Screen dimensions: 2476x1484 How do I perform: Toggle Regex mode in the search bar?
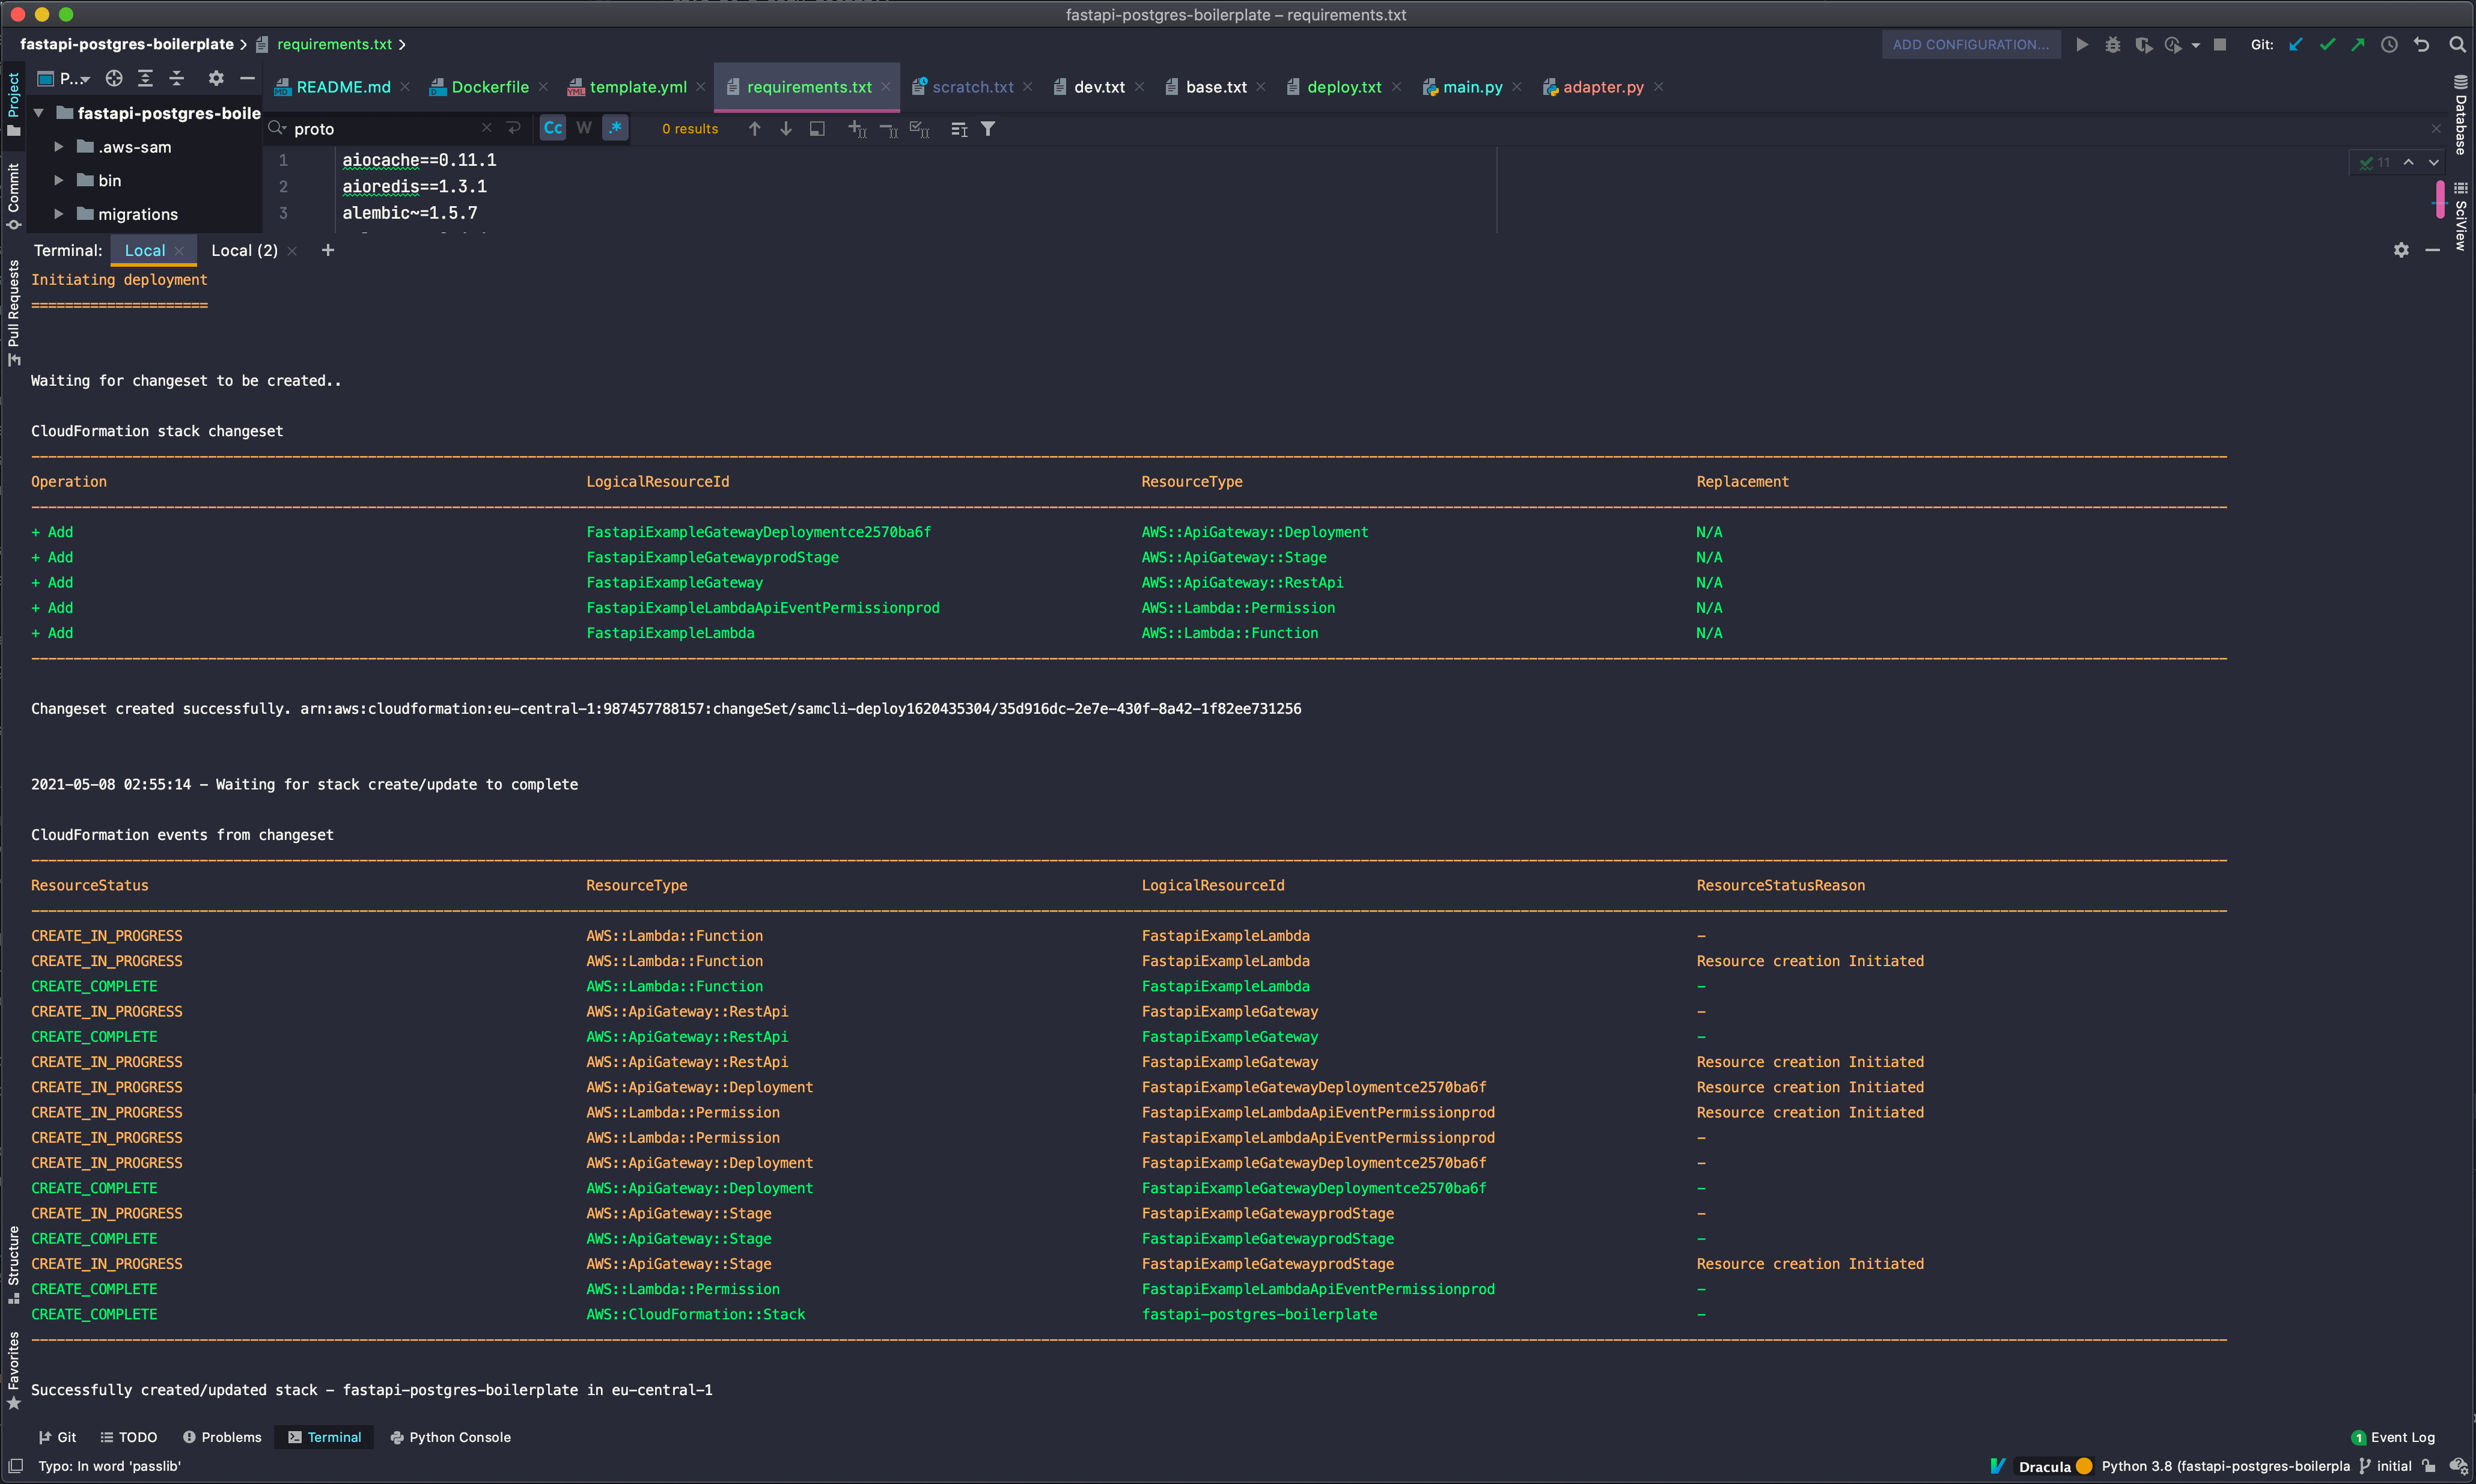616,128
